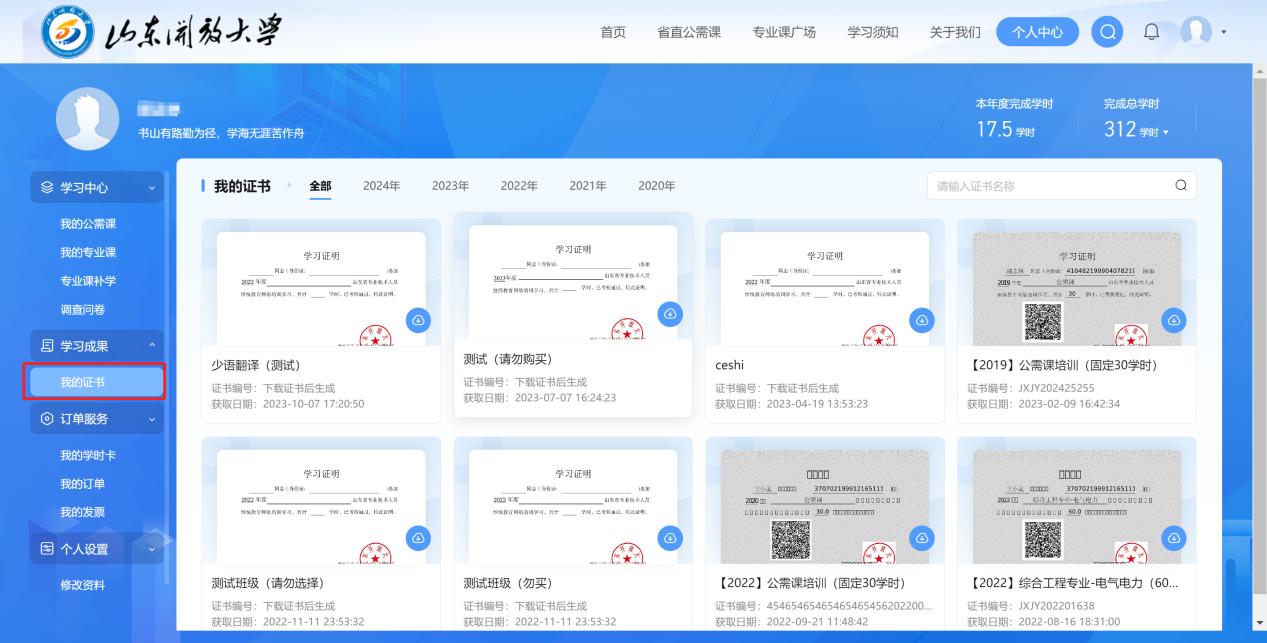Download the ceshi certificate
The width and height of the screenshot is (1267, 643).
(922, 320)
